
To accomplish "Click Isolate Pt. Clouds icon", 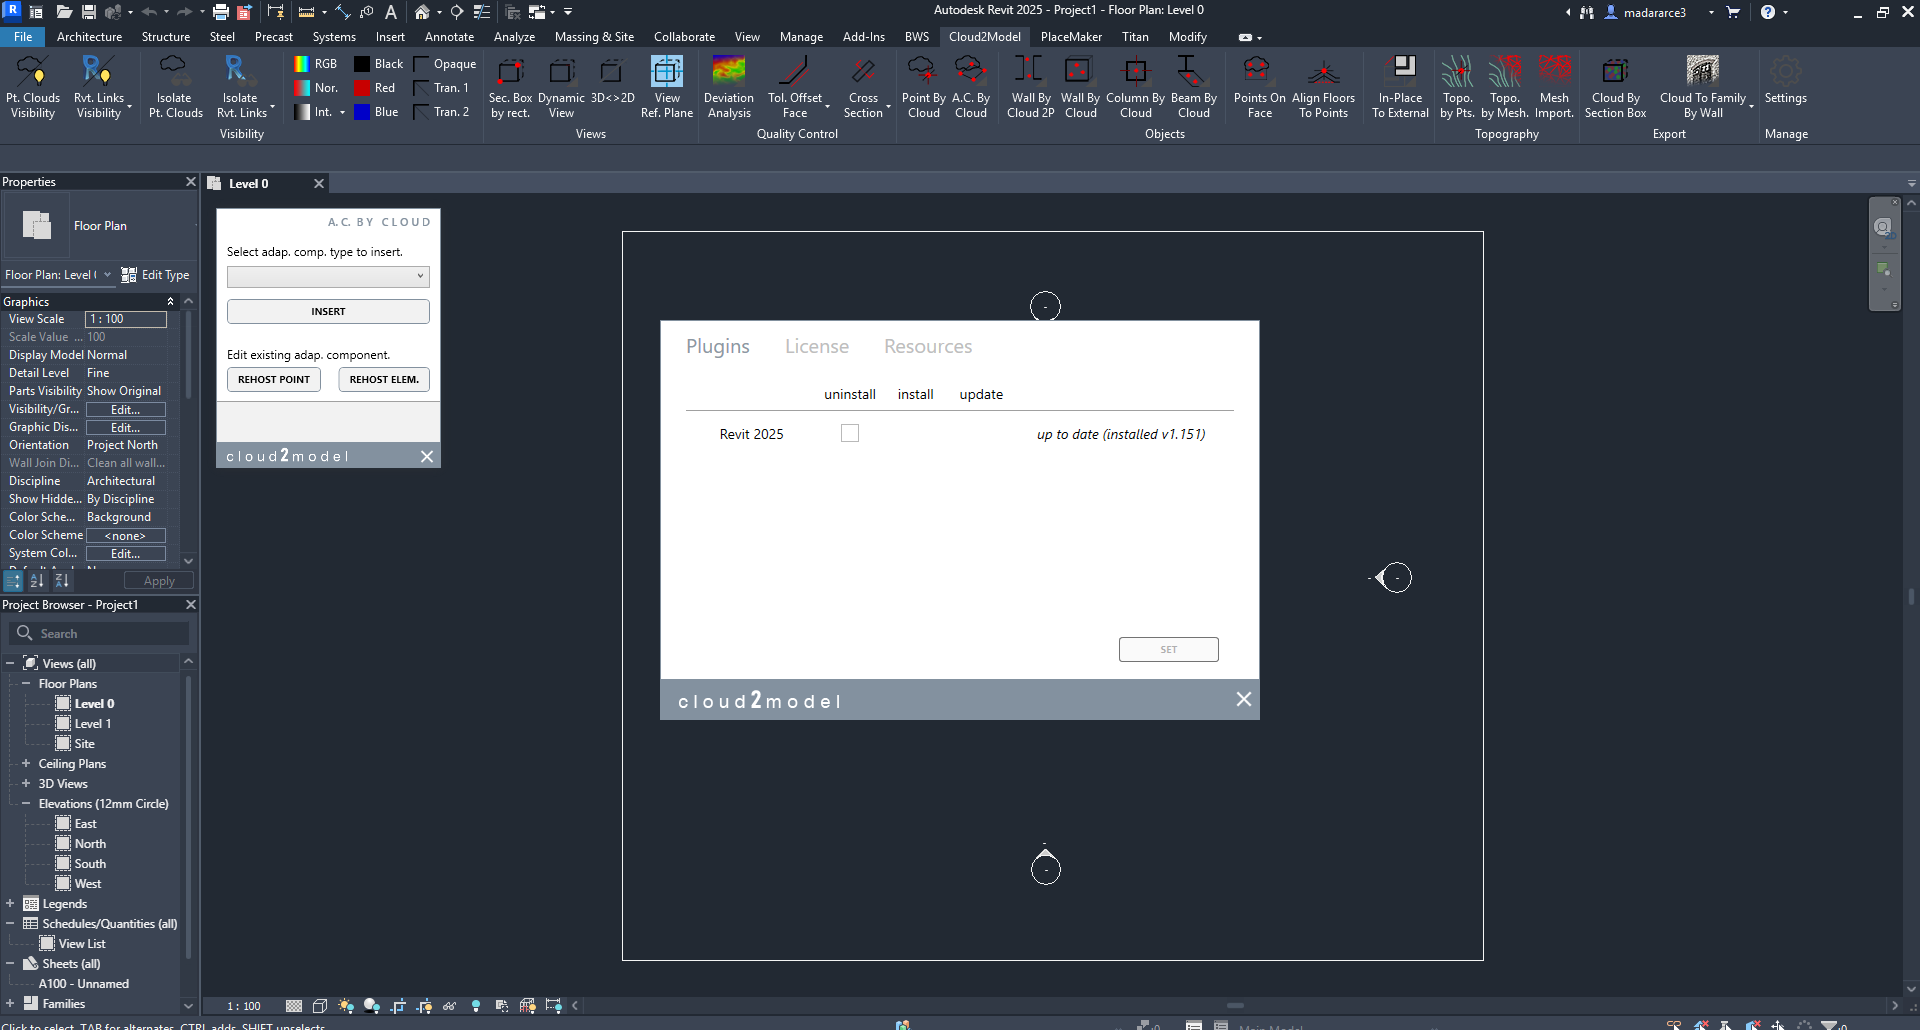I will [x=175, y=88].
